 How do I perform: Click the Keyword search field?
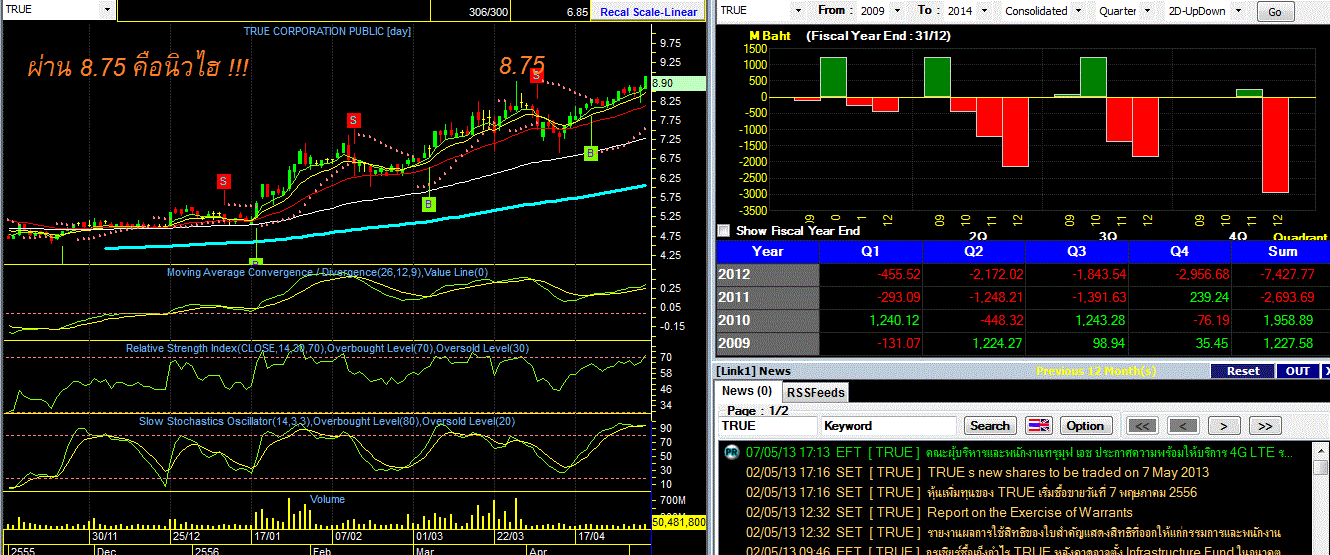tap(888, 426)
